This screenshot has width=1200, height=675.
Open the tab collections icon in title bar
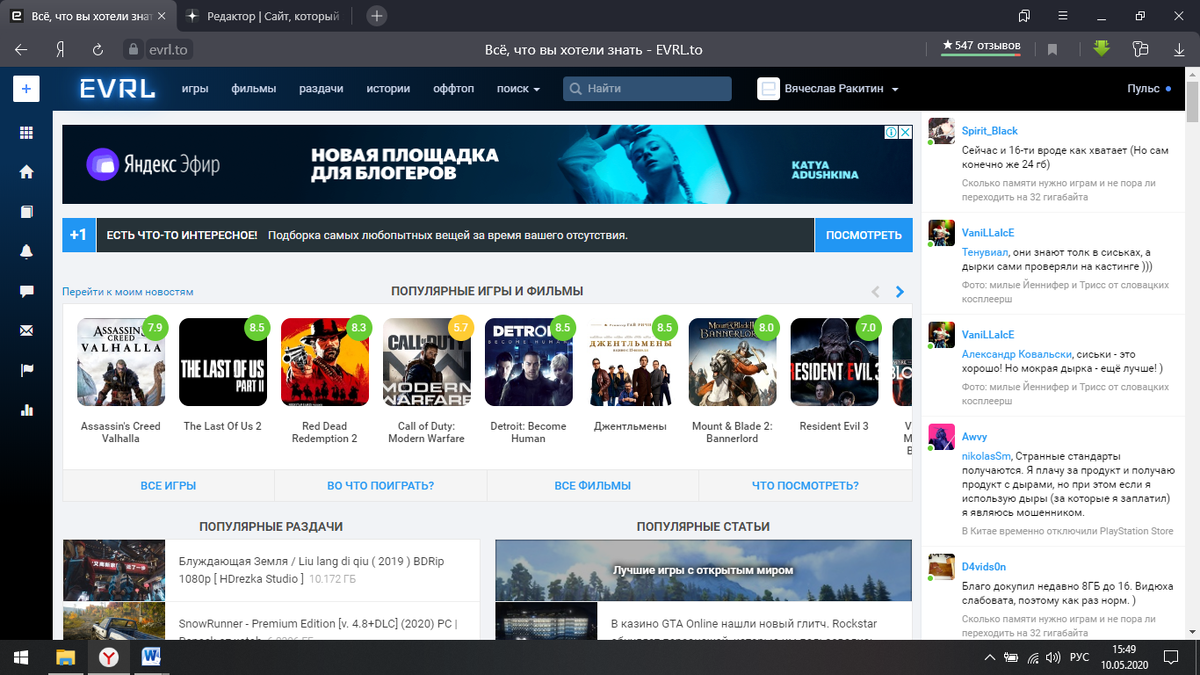(1024, 16)
